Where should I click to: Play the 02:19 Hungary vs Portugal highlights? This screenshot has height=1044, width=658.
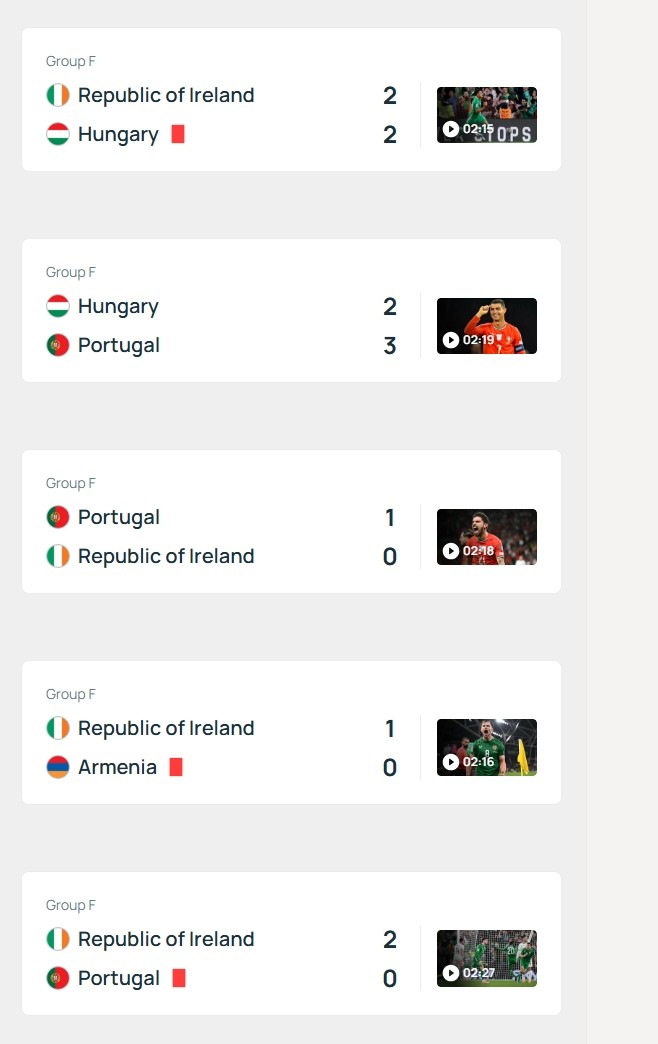click(x=487, y=326)
